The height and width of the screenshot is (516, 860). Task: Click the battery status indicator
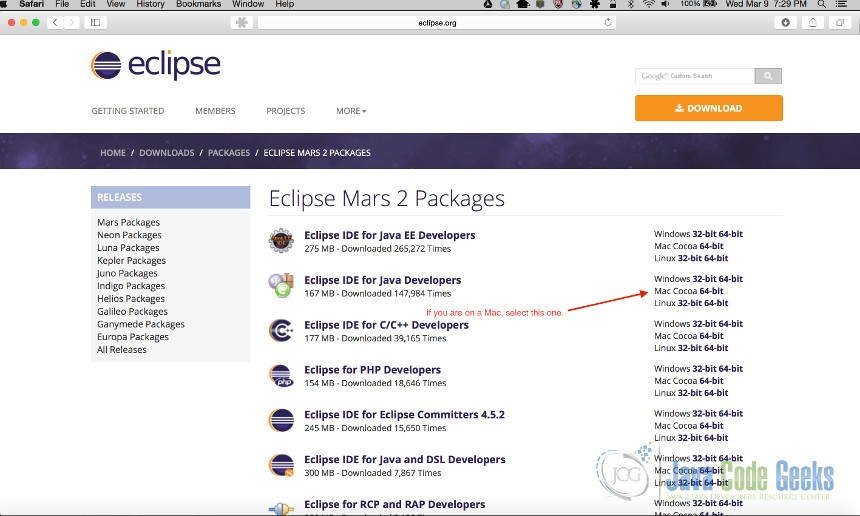click(x=699, y=4)
